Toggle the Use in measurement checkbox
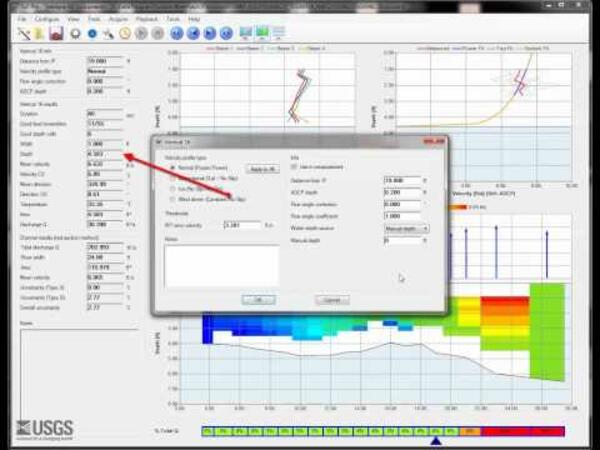 pyautogui.click(x=294, y=166)
